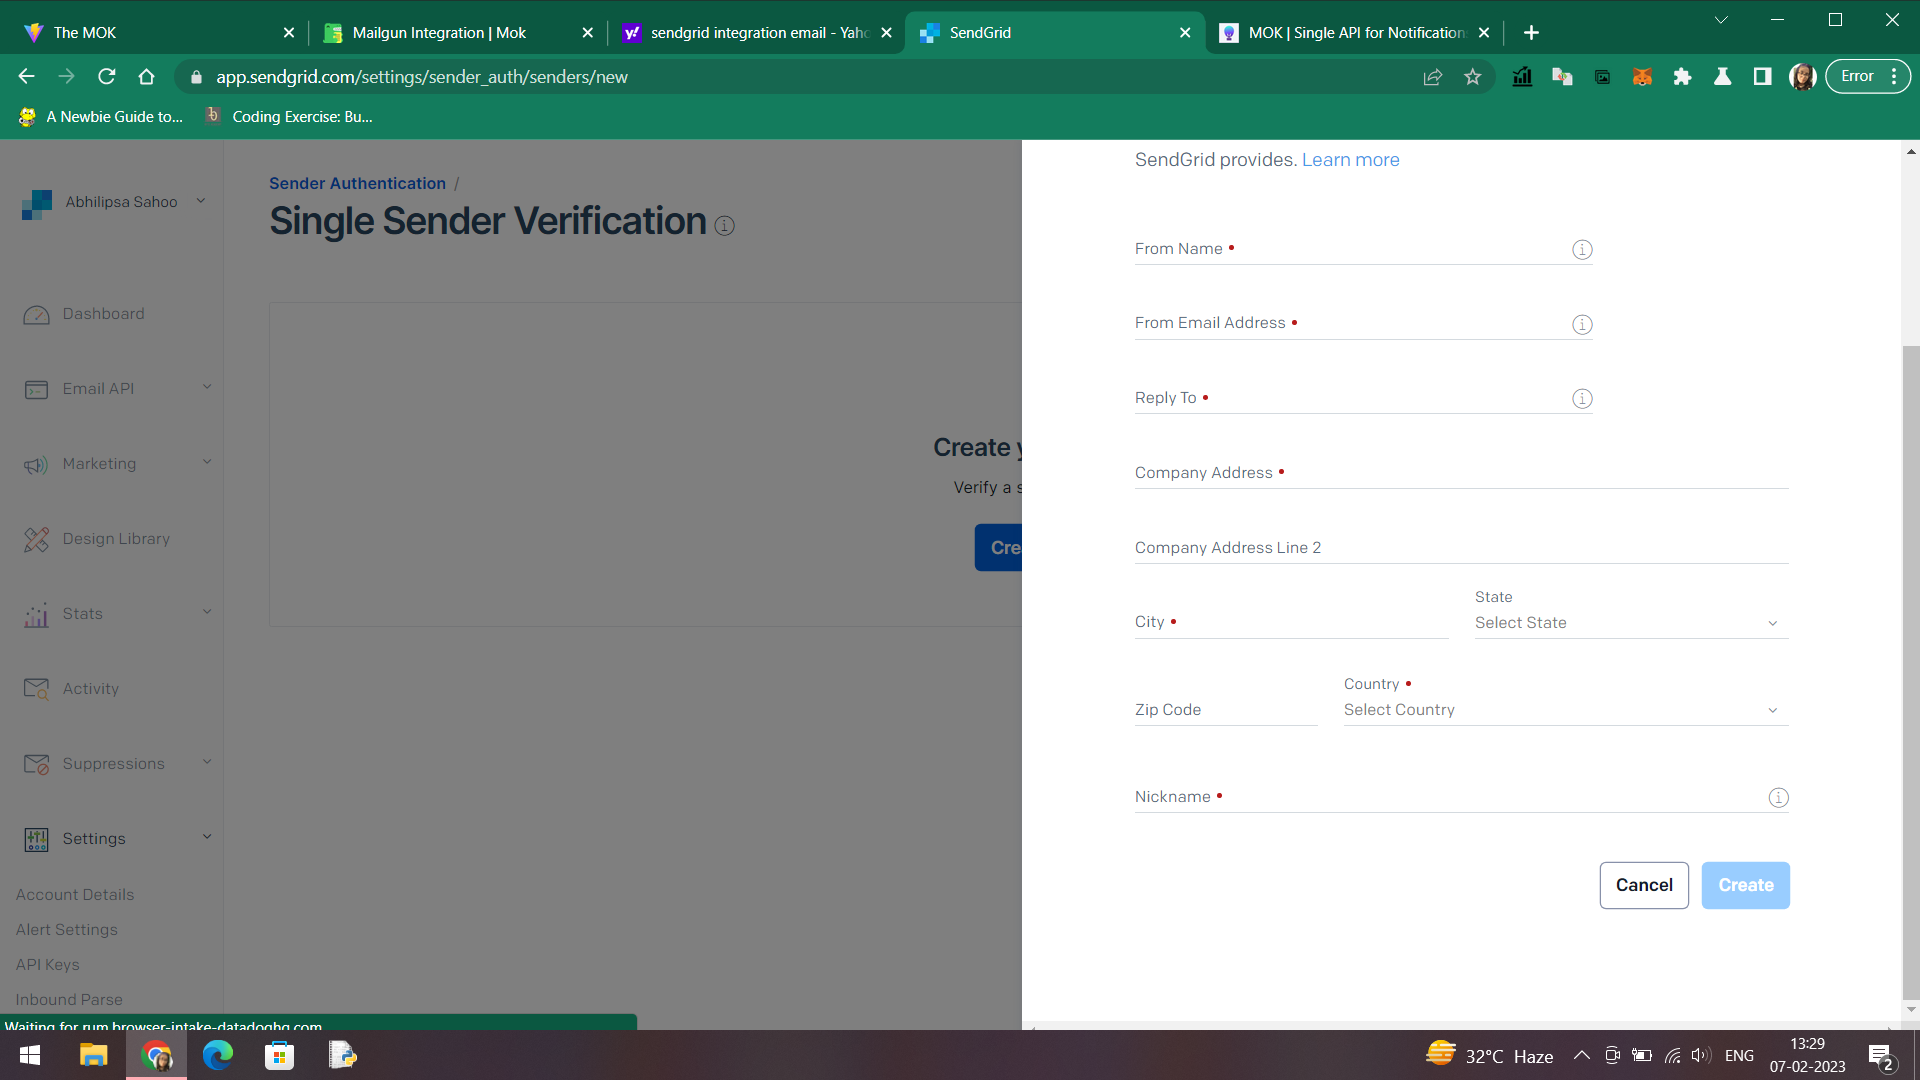
Task: Open the MetaMask fox extension icon
Action: [1642, 76]
